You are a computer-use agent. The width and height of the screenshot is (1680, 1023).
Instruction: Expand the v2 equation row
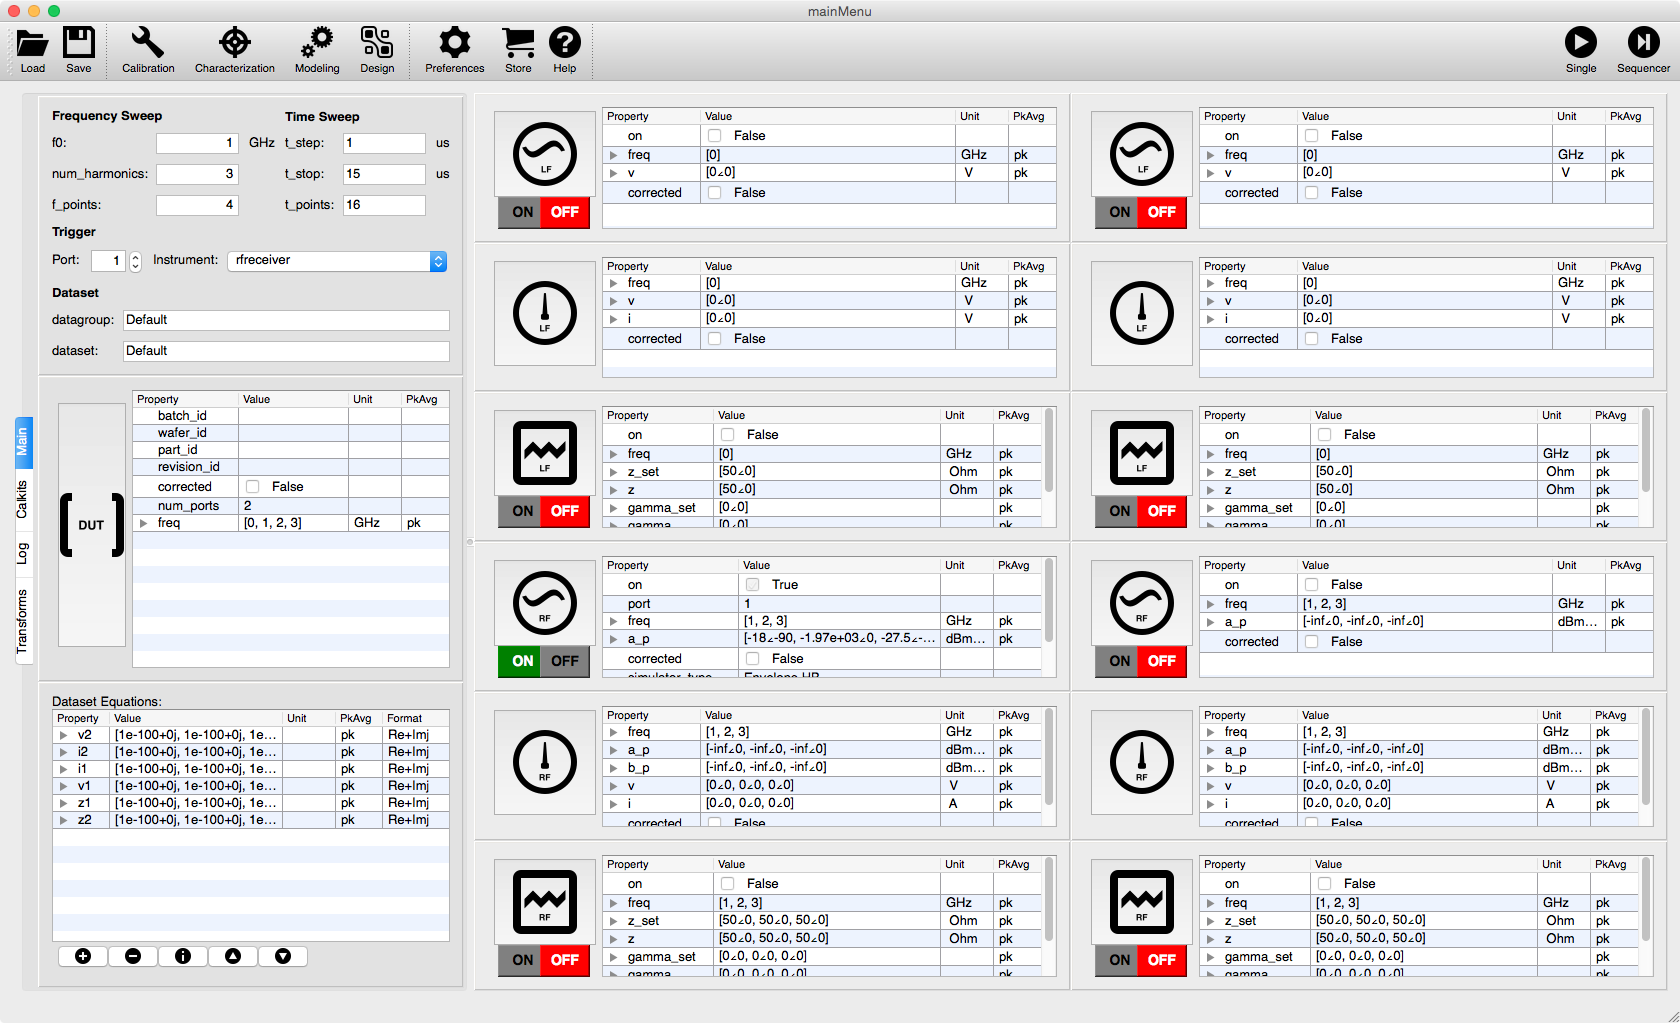63,735
